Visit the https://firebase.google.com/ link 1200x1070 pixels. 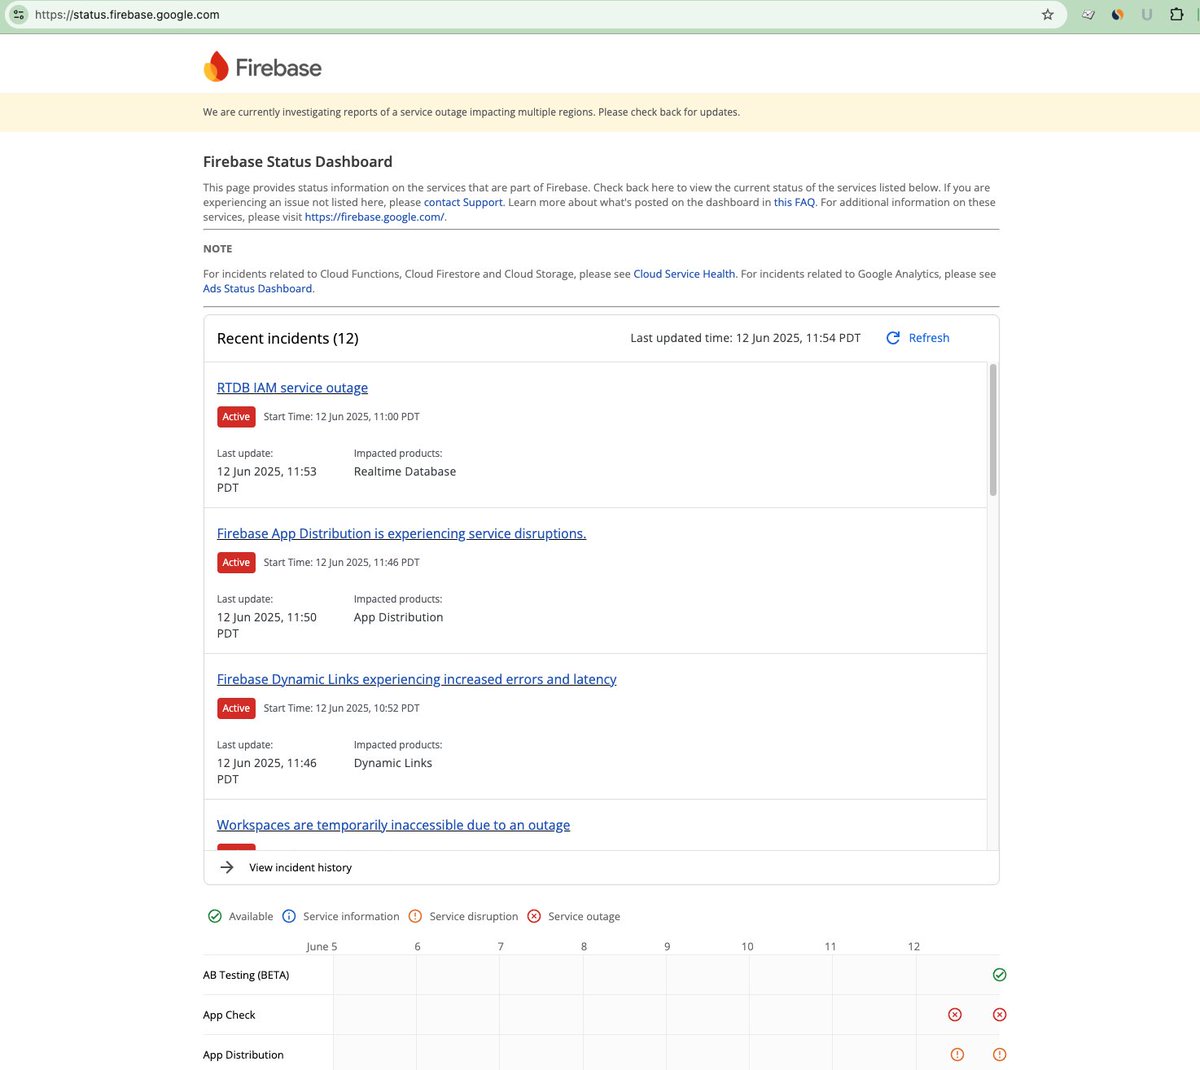(x=374, y=217)
